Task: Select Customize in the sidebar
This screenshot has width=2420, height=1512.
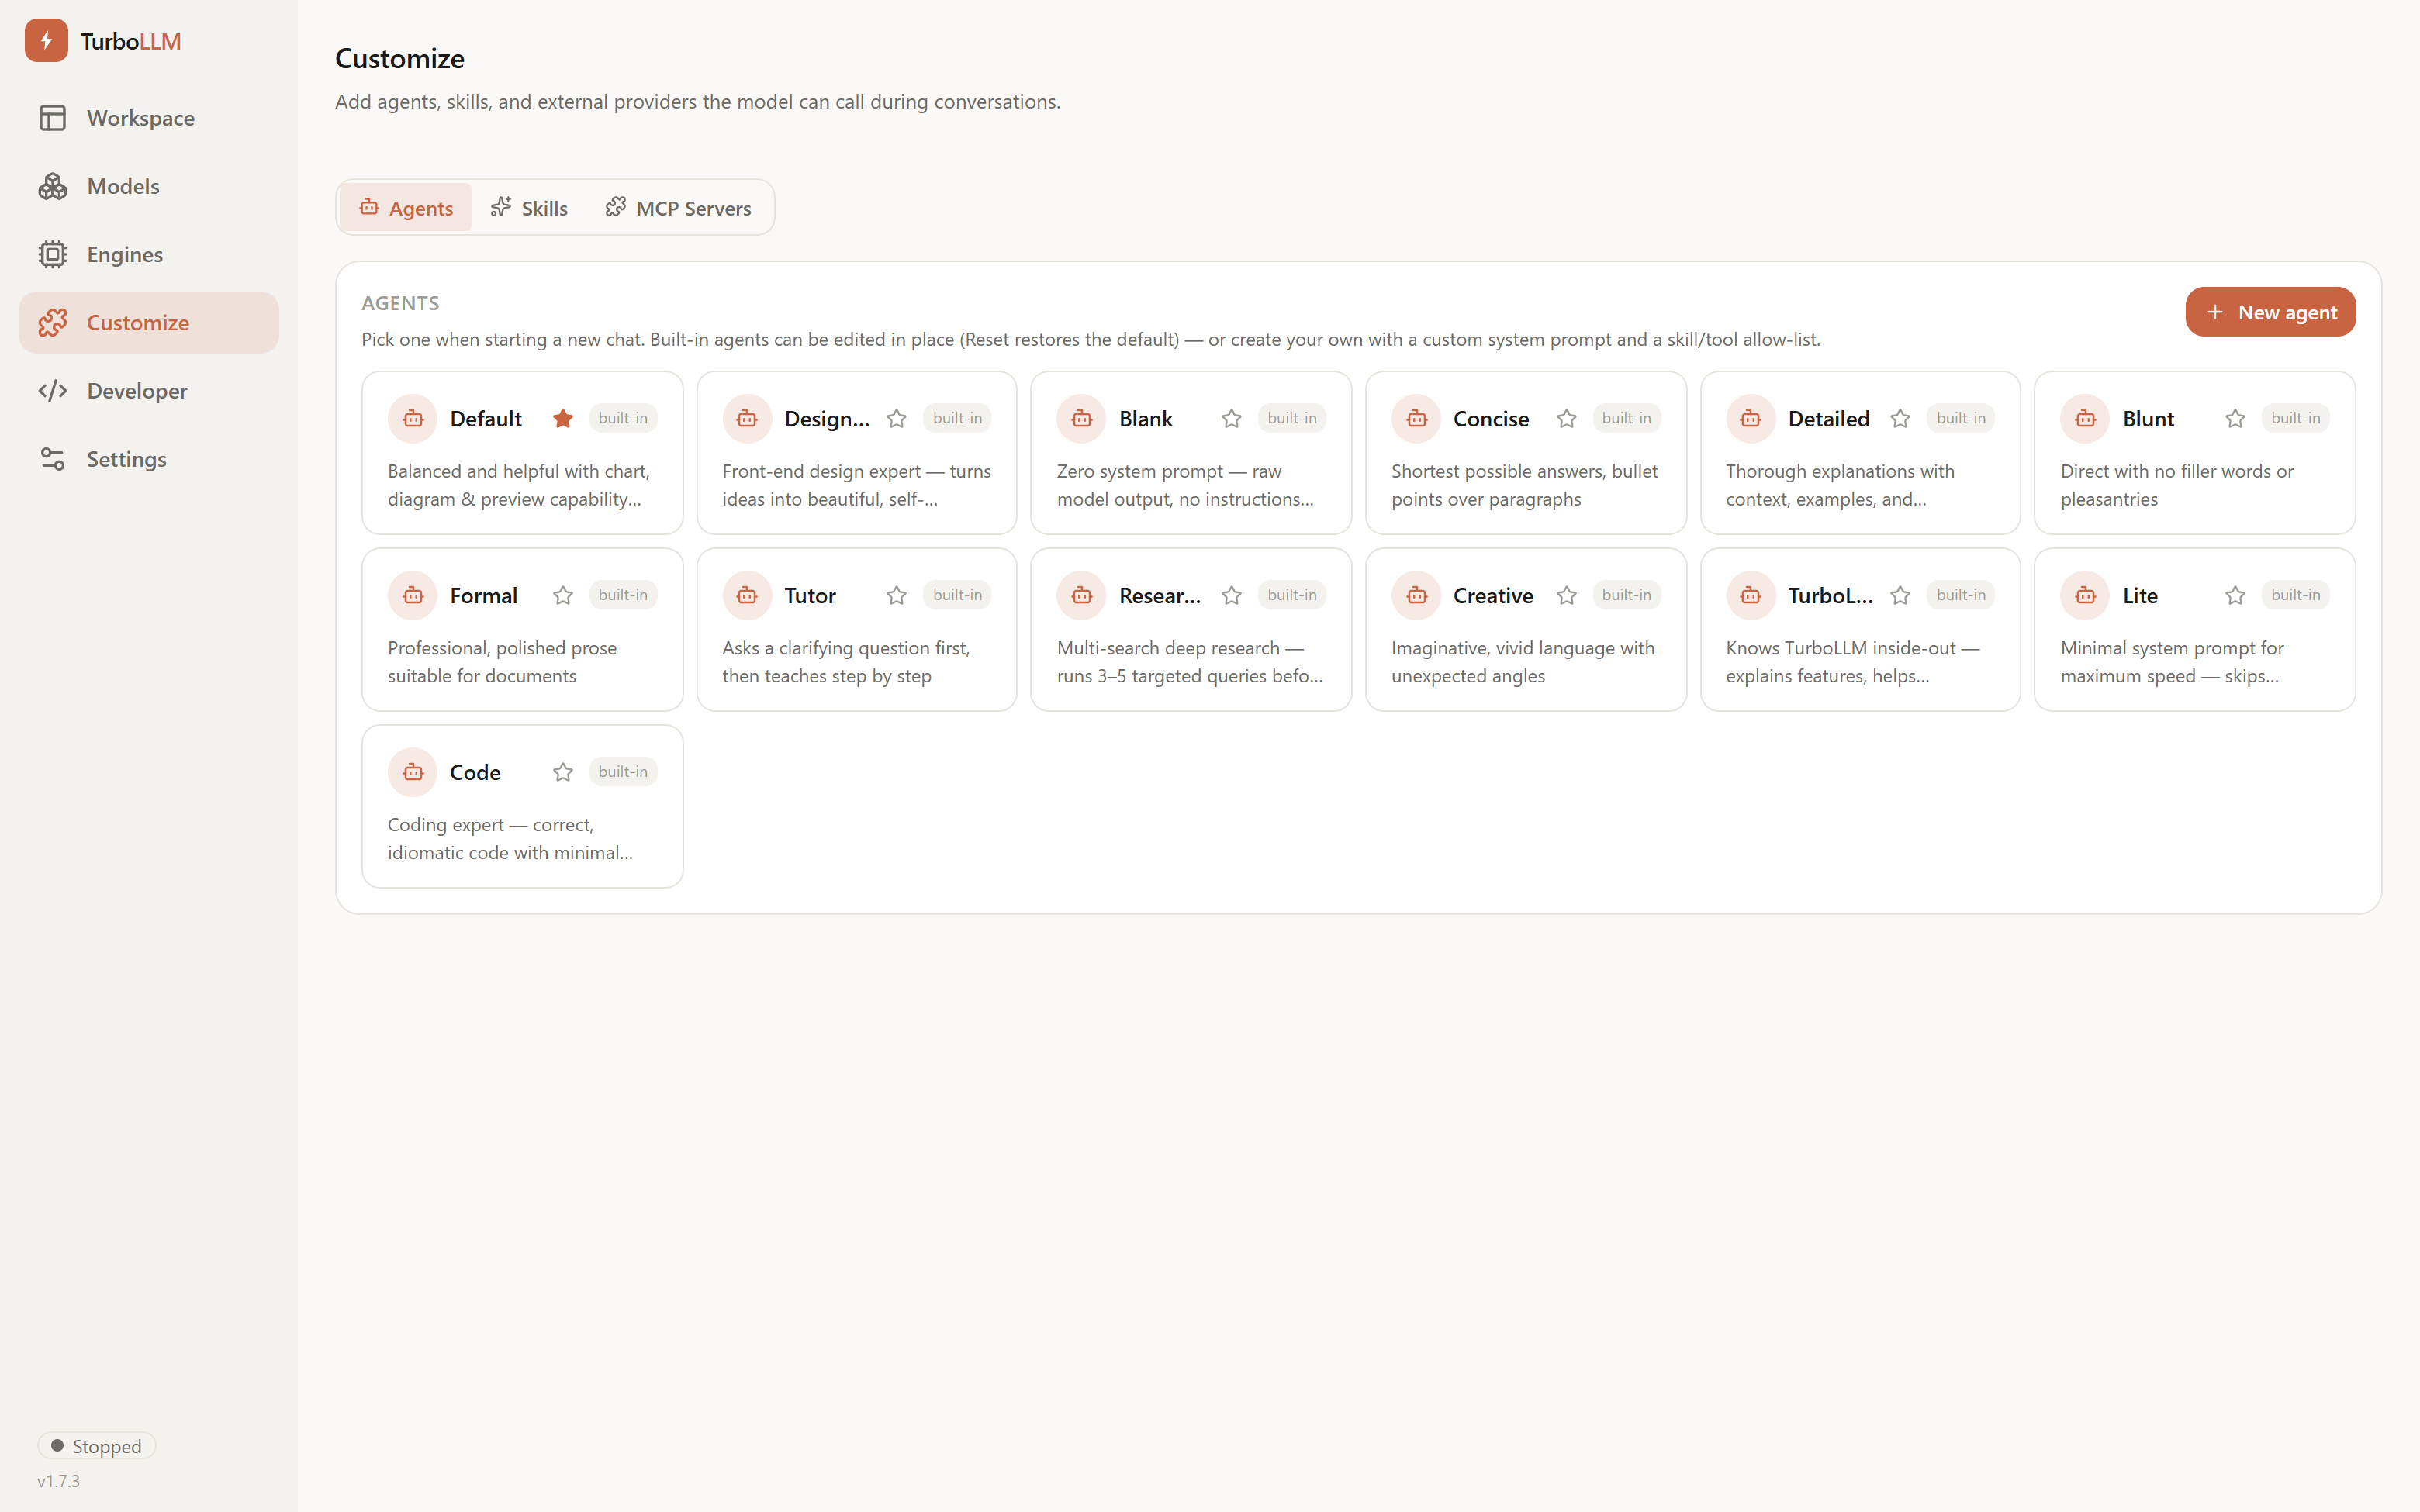Action: click(149, 322)
